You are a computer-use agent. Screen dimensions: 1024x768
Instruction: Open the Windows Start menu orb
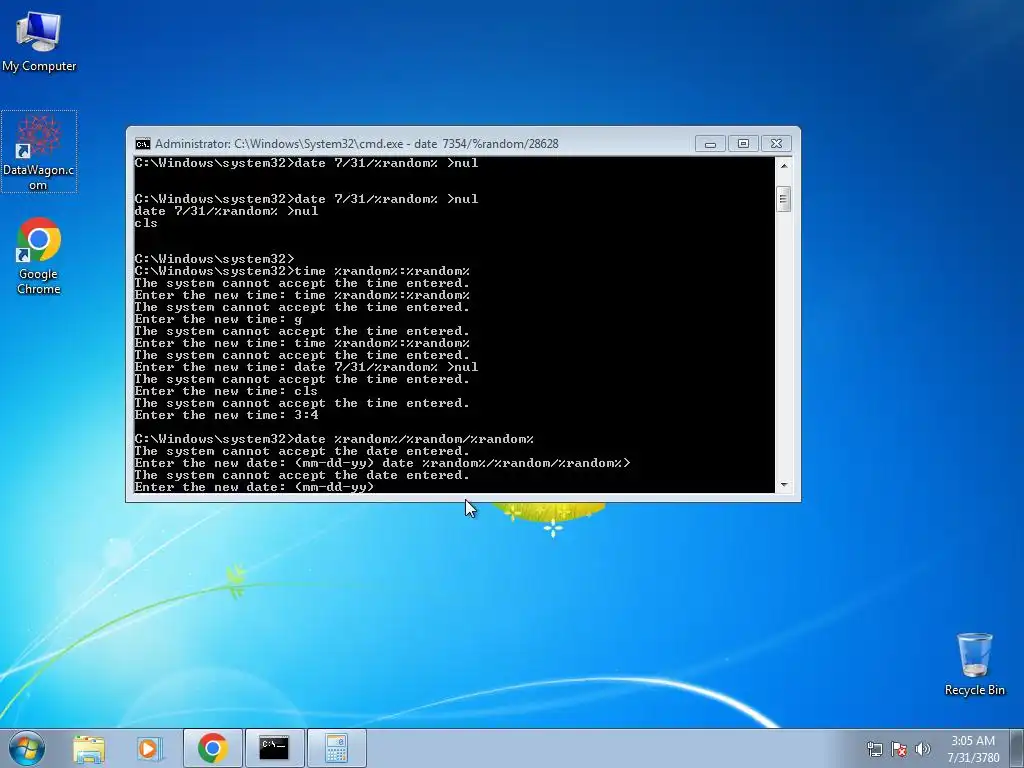coord(27,748)
